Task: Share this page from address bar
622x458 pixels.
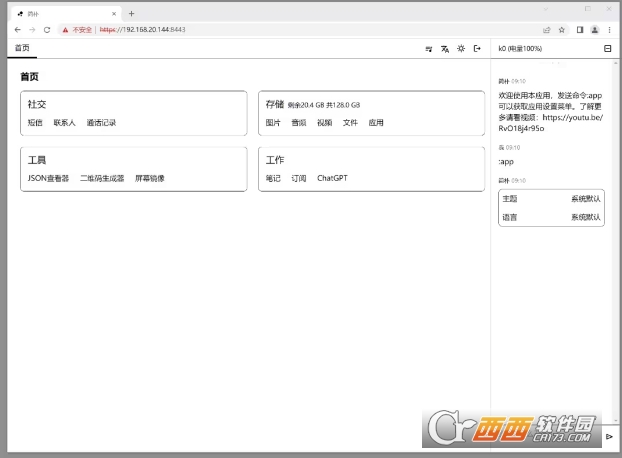Action: tap(547, 30)
